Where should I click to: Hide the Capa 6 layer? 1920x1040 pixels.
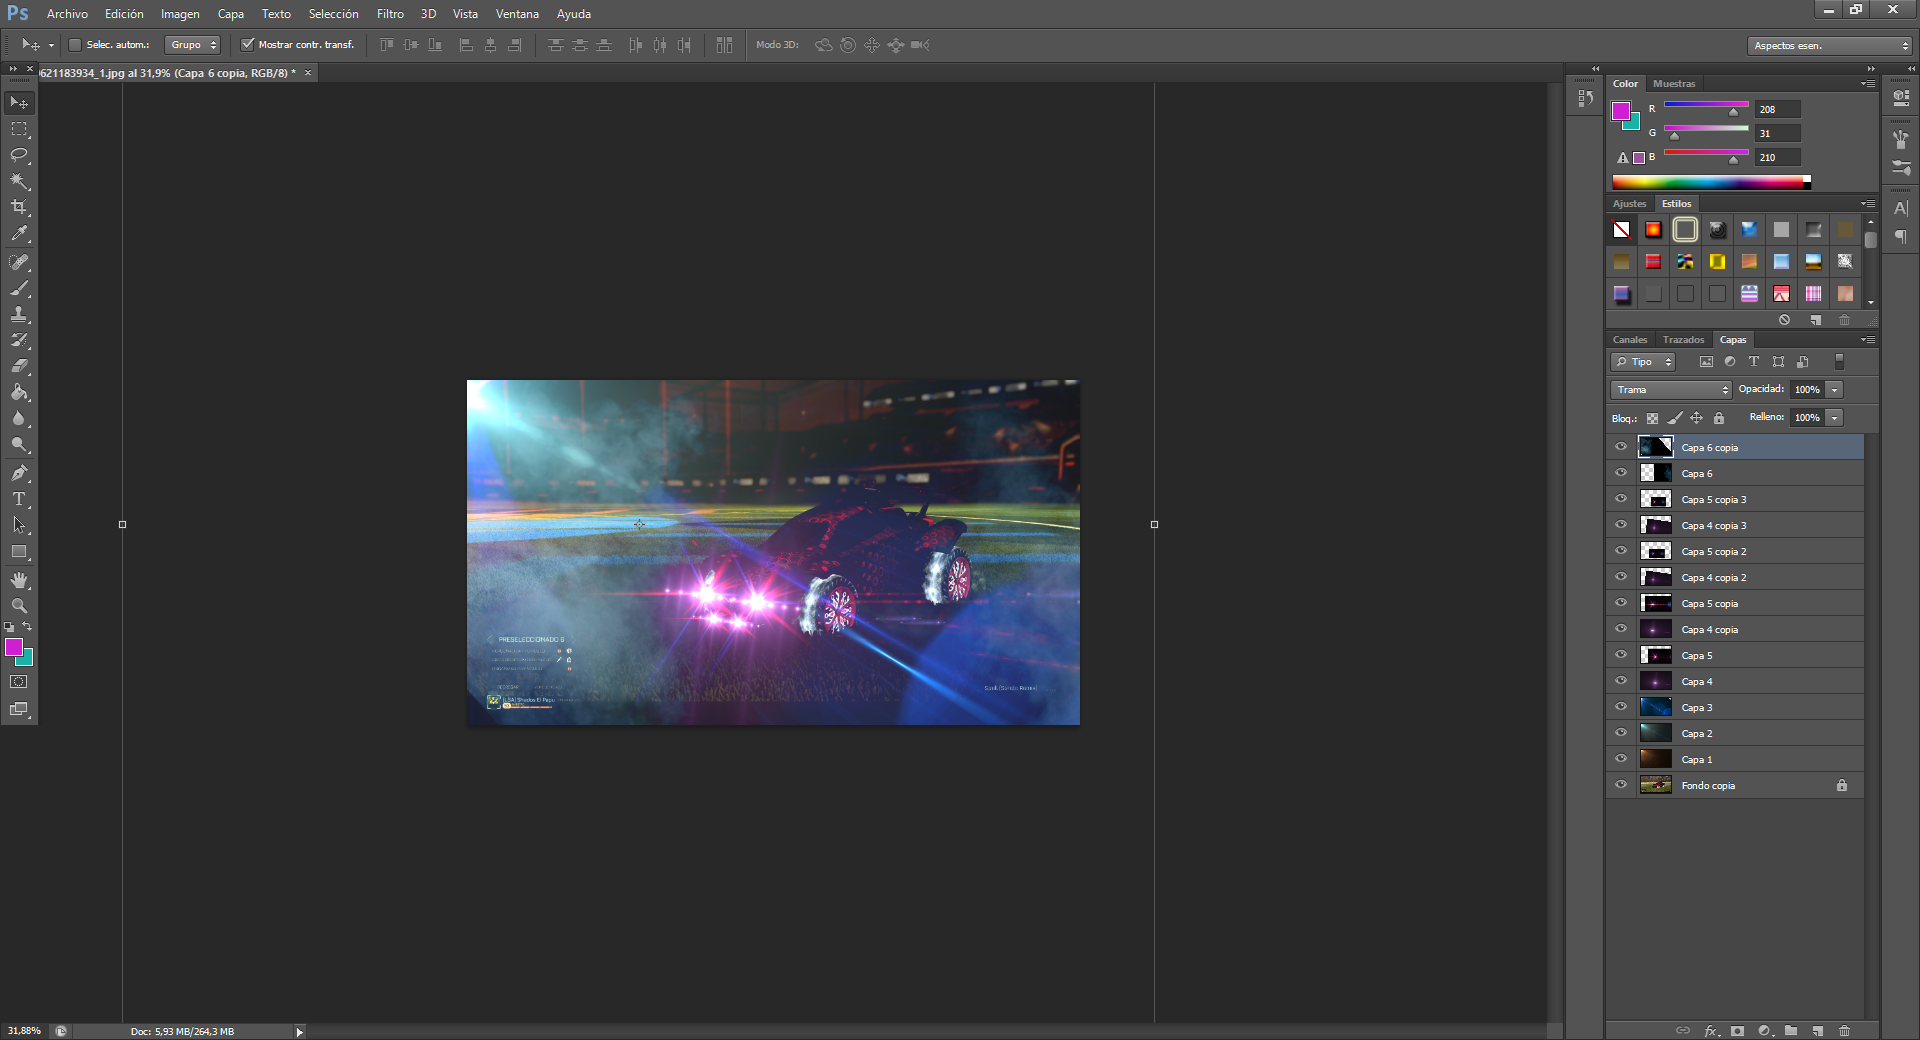coord(1621,473)
